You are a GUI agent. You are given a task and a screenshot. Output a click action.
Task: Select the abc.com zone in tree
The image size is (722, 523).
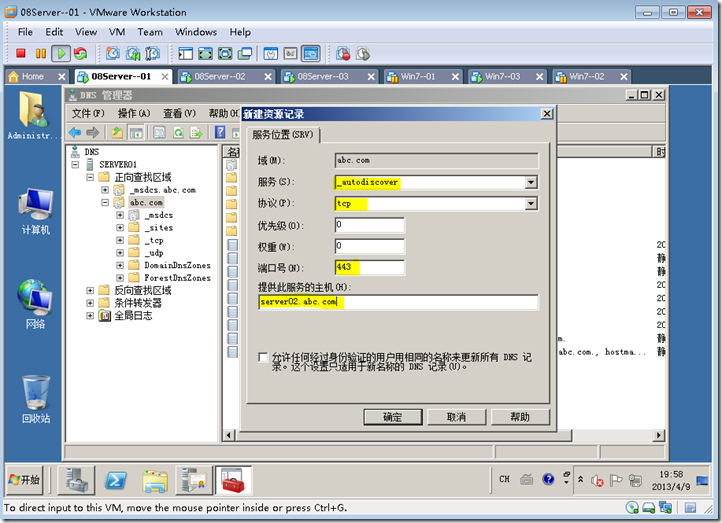(146, 203)
